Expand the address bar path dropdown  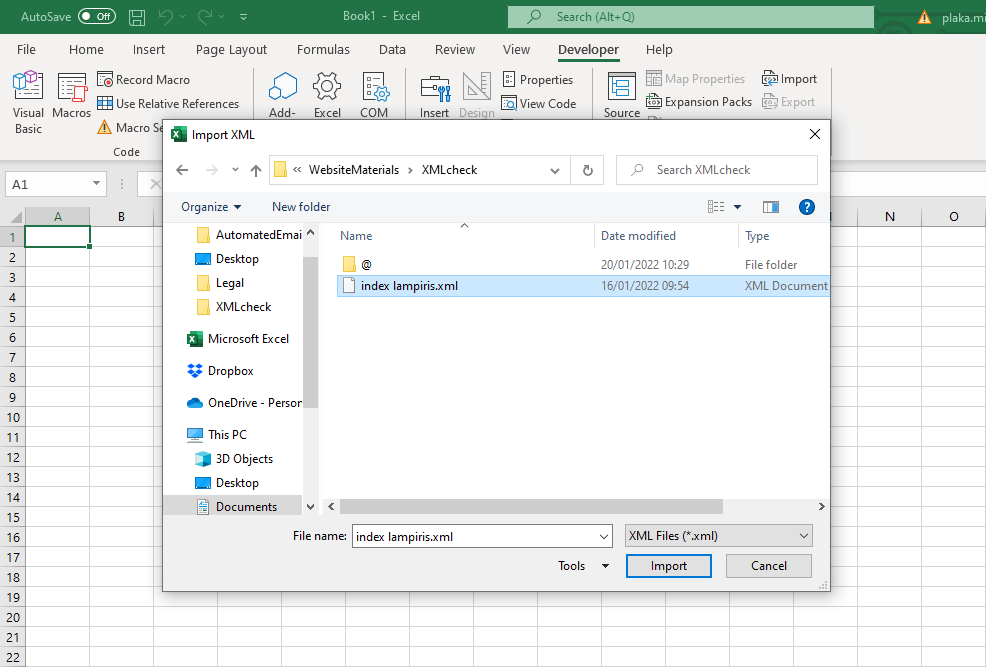click(x=555, y=170)
